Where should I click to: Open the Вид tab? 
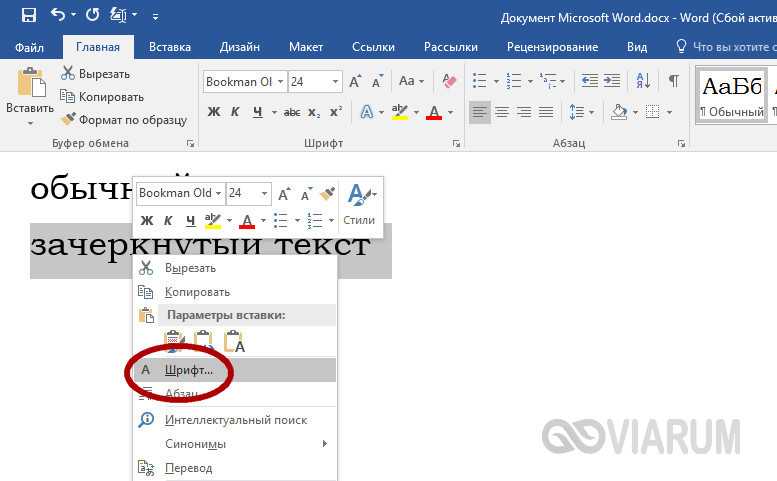[637, 47]
